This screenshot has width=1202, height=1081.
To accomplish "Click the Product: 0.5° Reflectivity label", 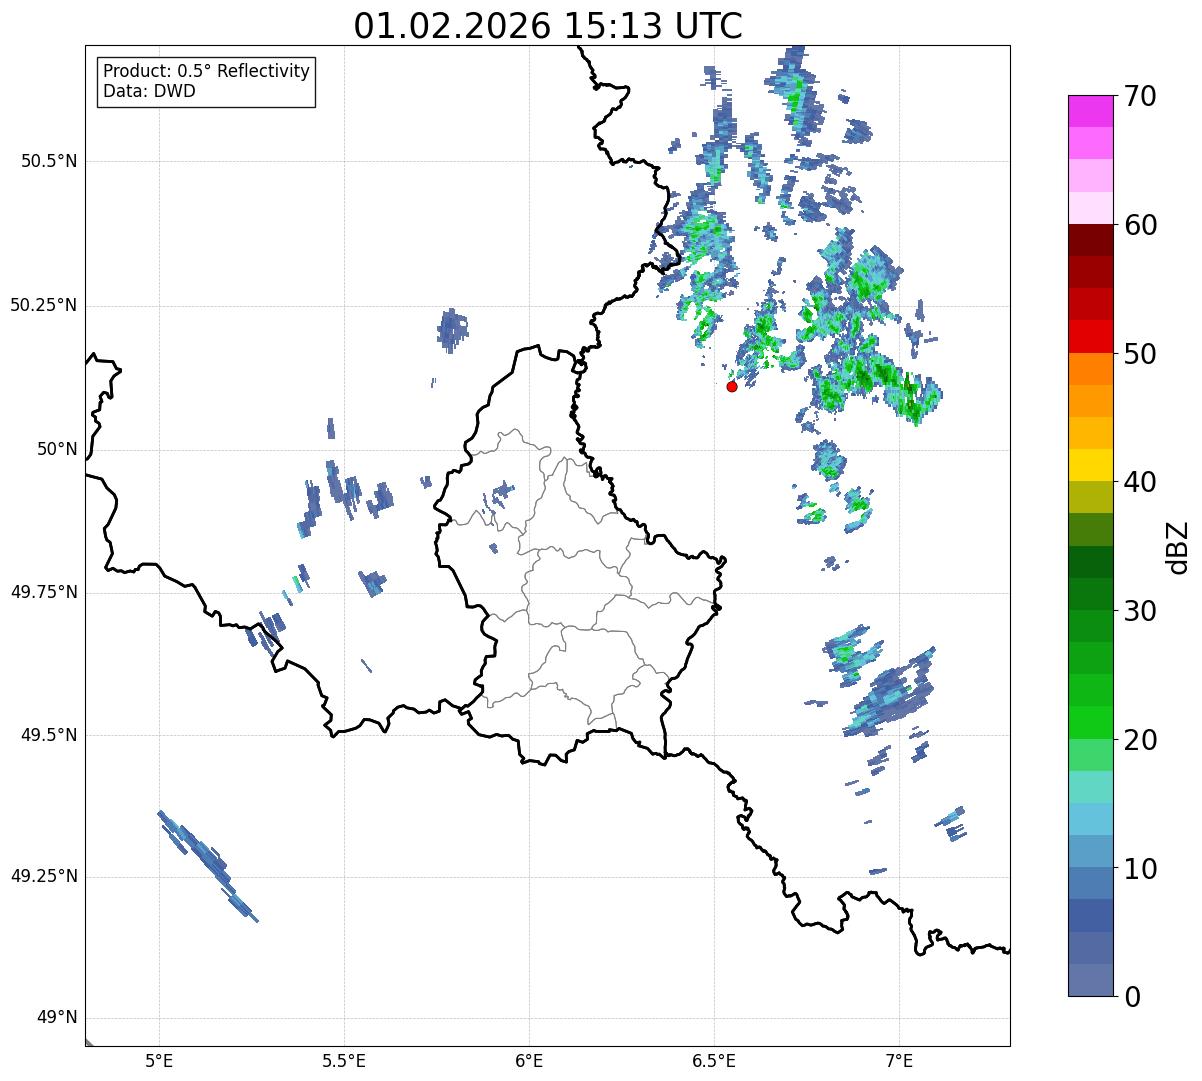I will [x=206, y=72].
